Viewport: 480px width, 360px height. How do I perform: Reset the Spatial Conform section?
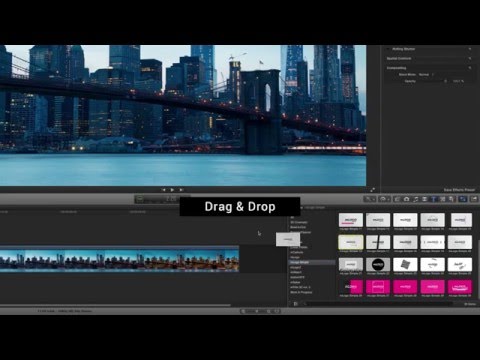(470, 58)
